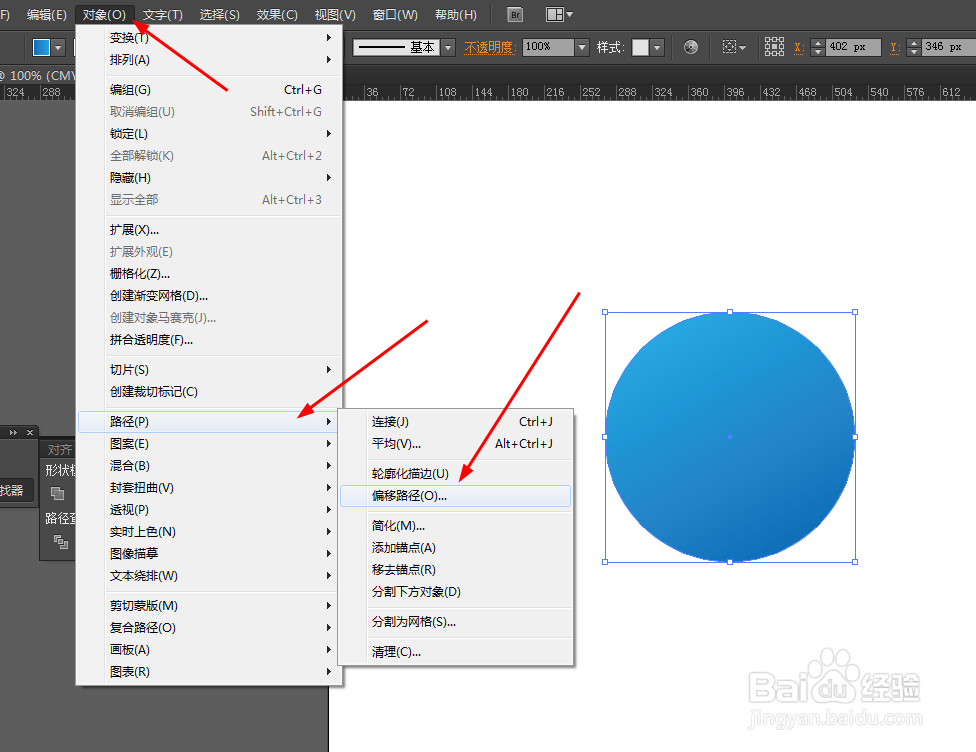
Task: Expand the 实时上色(N) submenu
Action: 209,532
